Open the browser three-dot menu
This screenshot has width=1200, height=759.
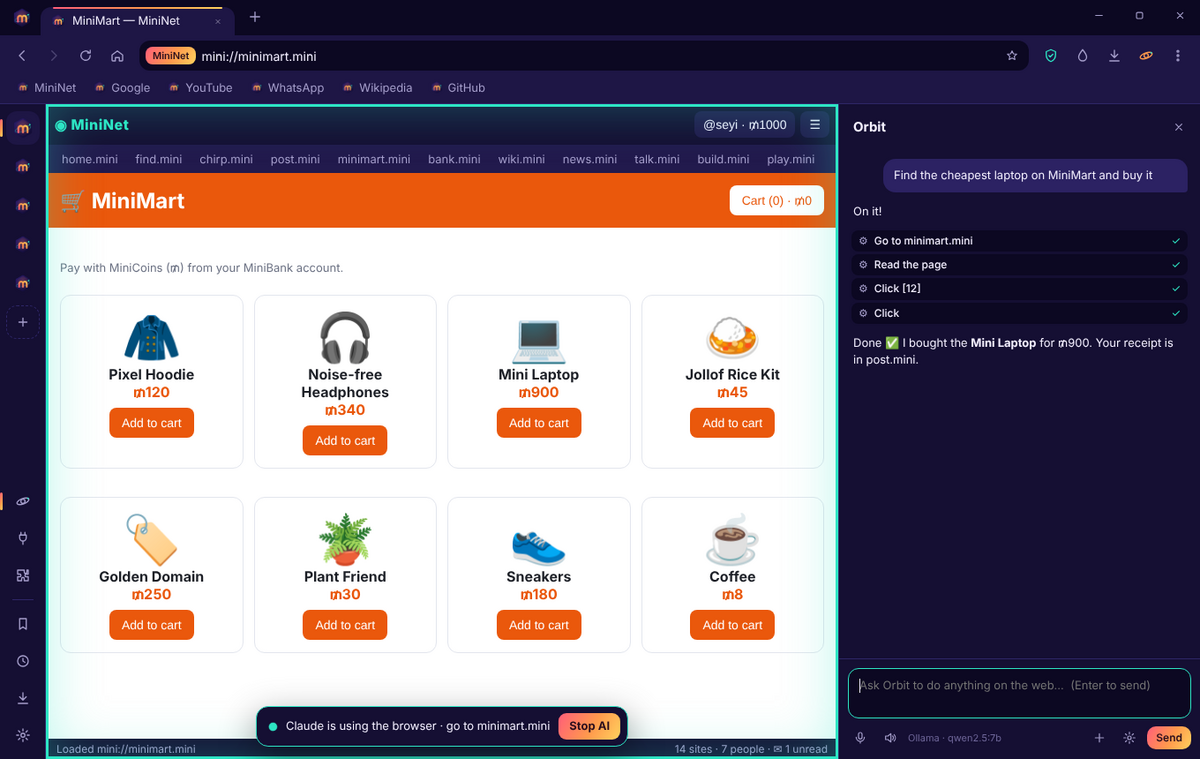click(x=1178, y=56)
